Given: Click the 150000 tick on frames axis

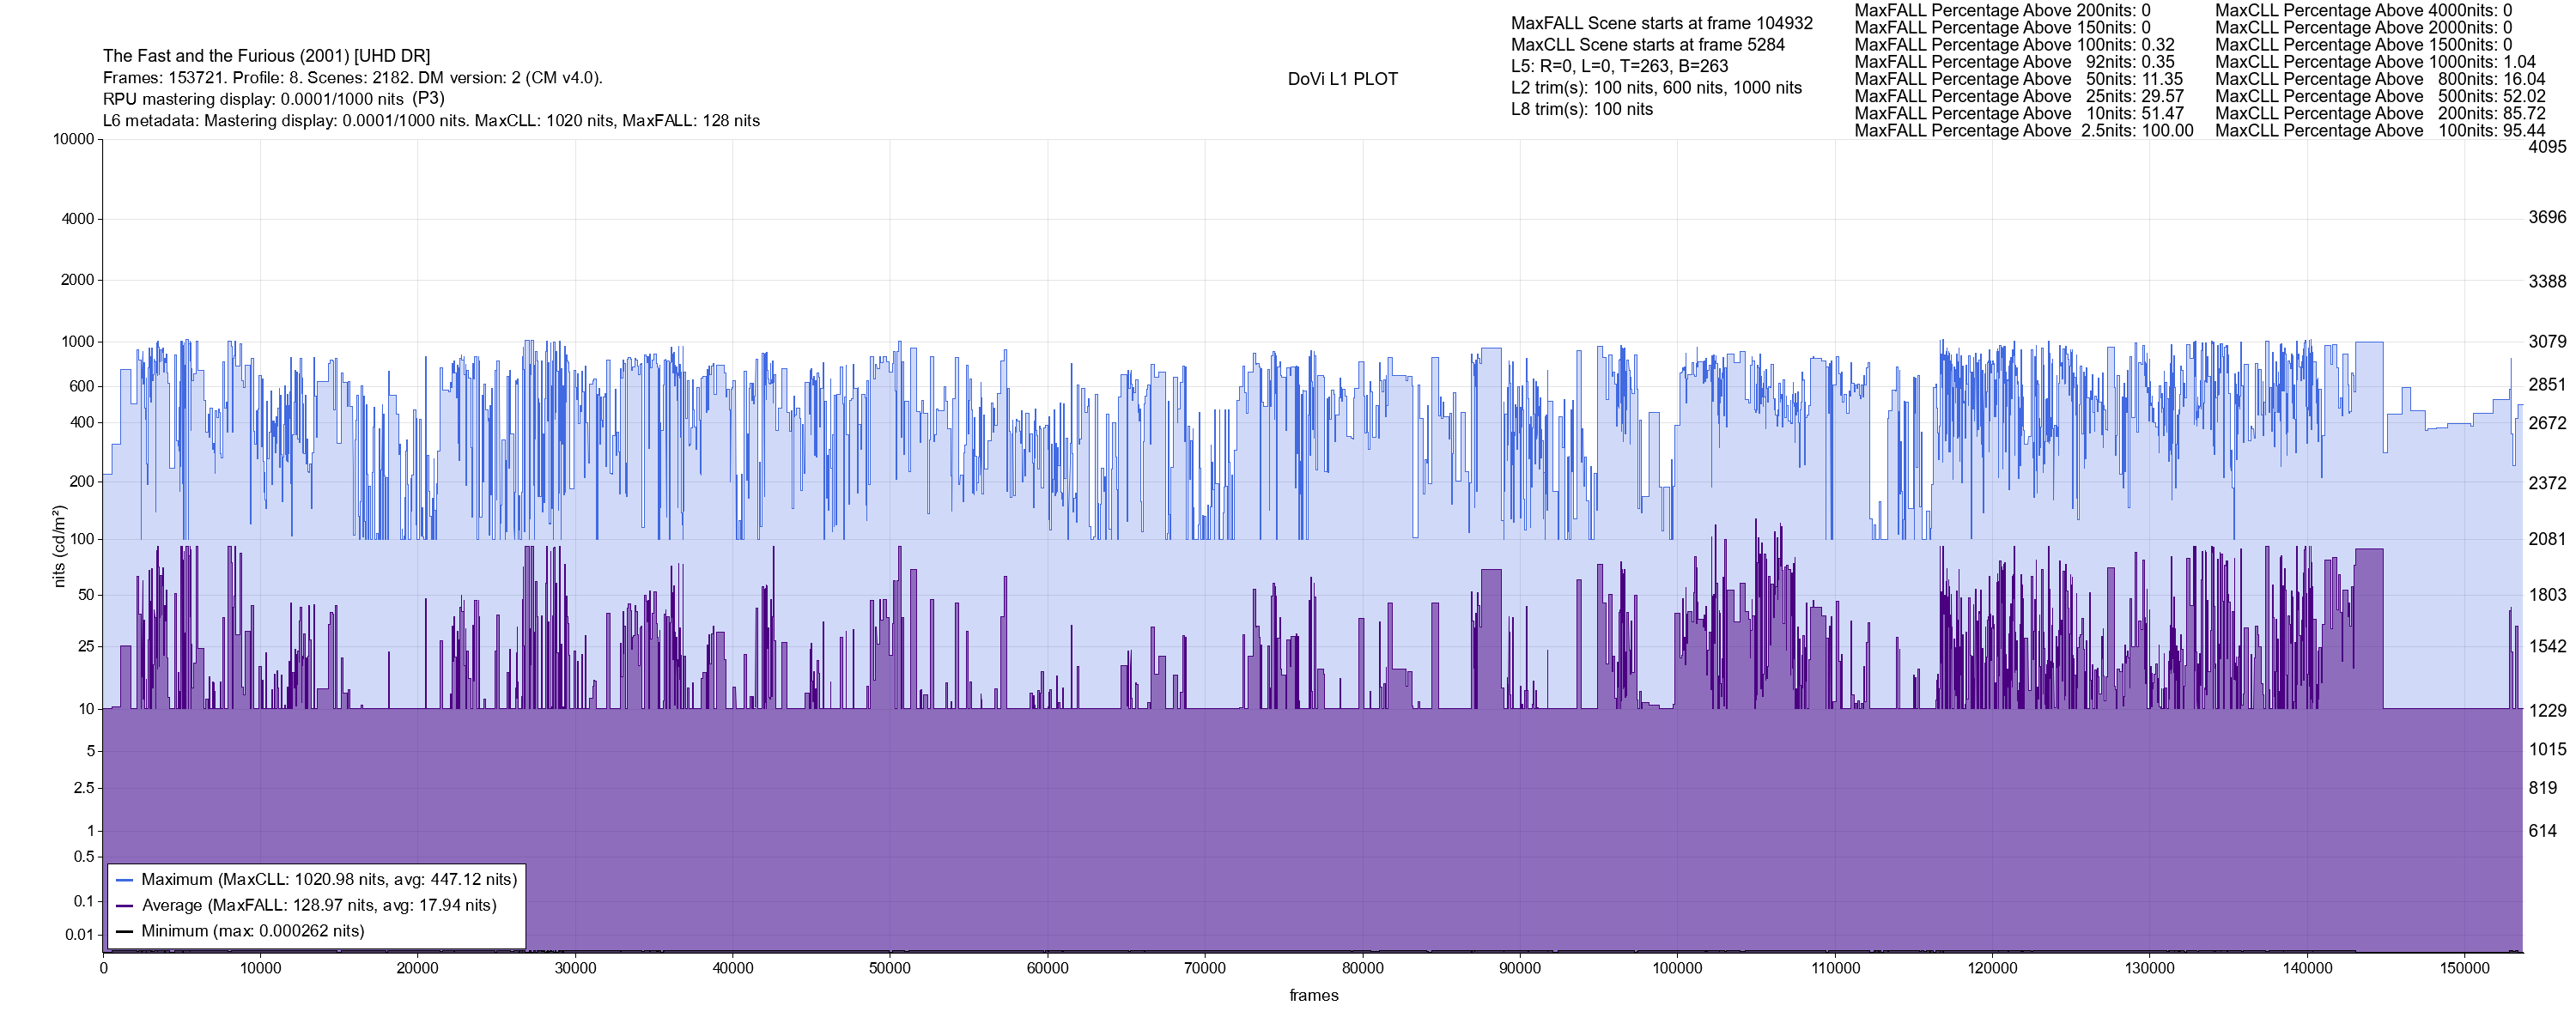Looking at the screenshot, I should 2464,968.
